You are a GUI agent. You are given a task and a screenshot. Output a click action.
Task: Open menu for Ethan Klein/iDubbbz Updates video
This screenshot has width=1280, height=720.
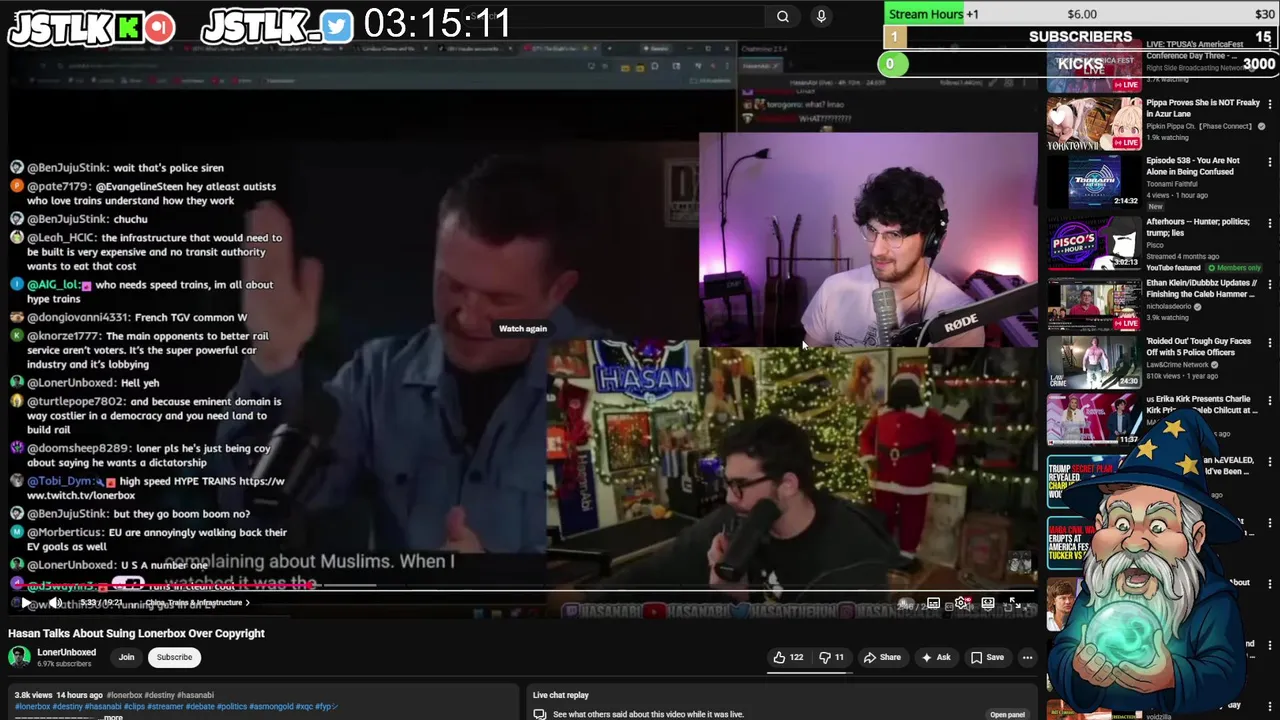(x=1270, y=284)
